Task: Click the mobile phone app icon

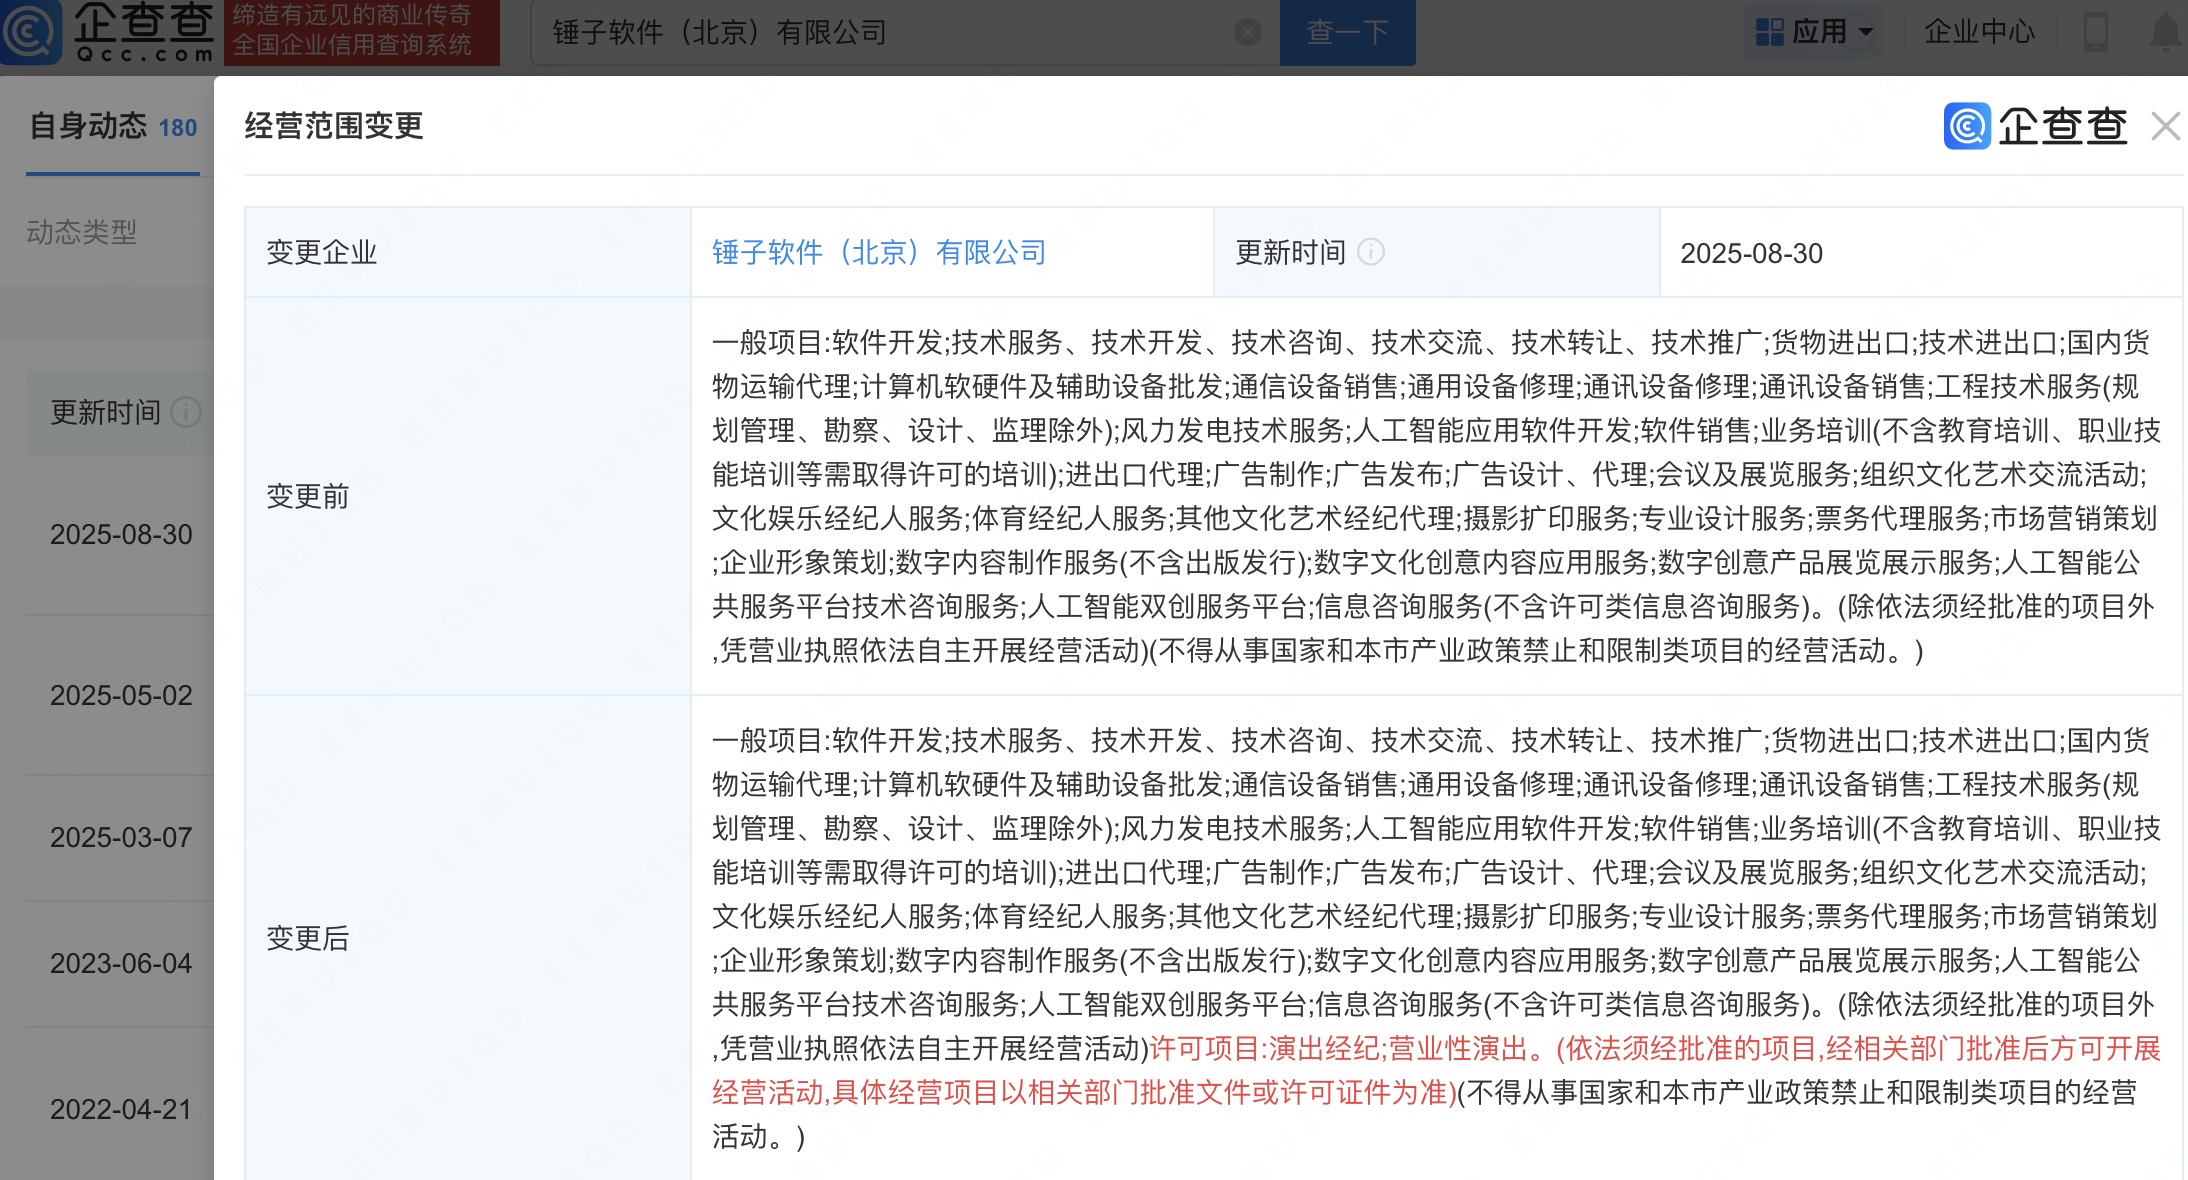Action: pos(2095,32)
